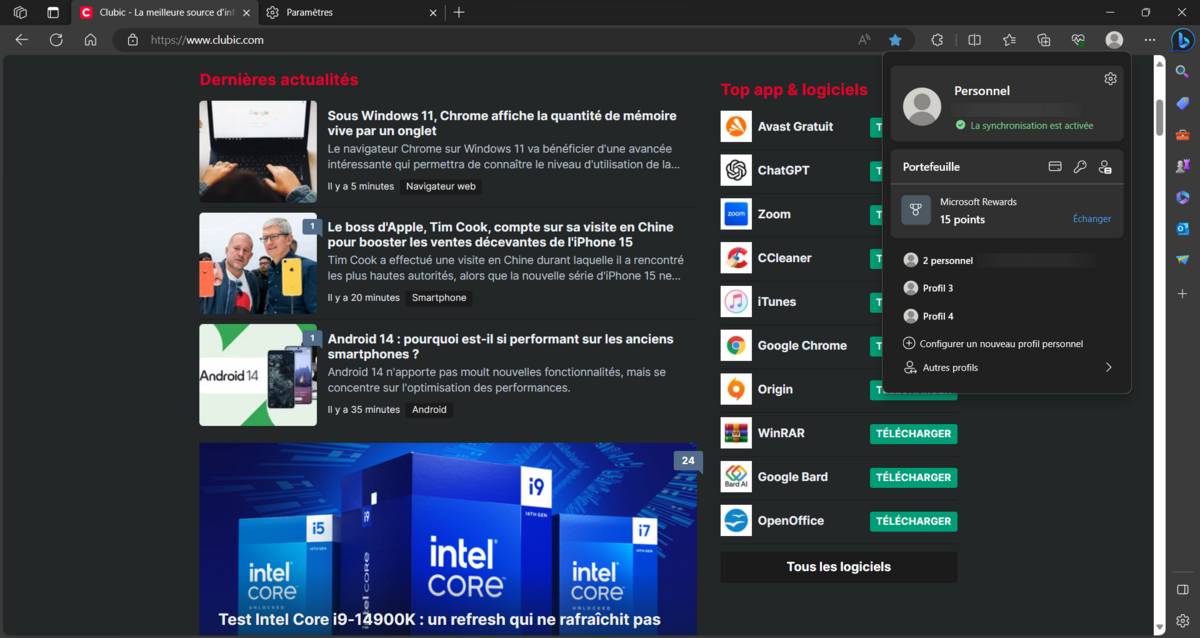Go to the Home page icon

(x=90, y=40)
